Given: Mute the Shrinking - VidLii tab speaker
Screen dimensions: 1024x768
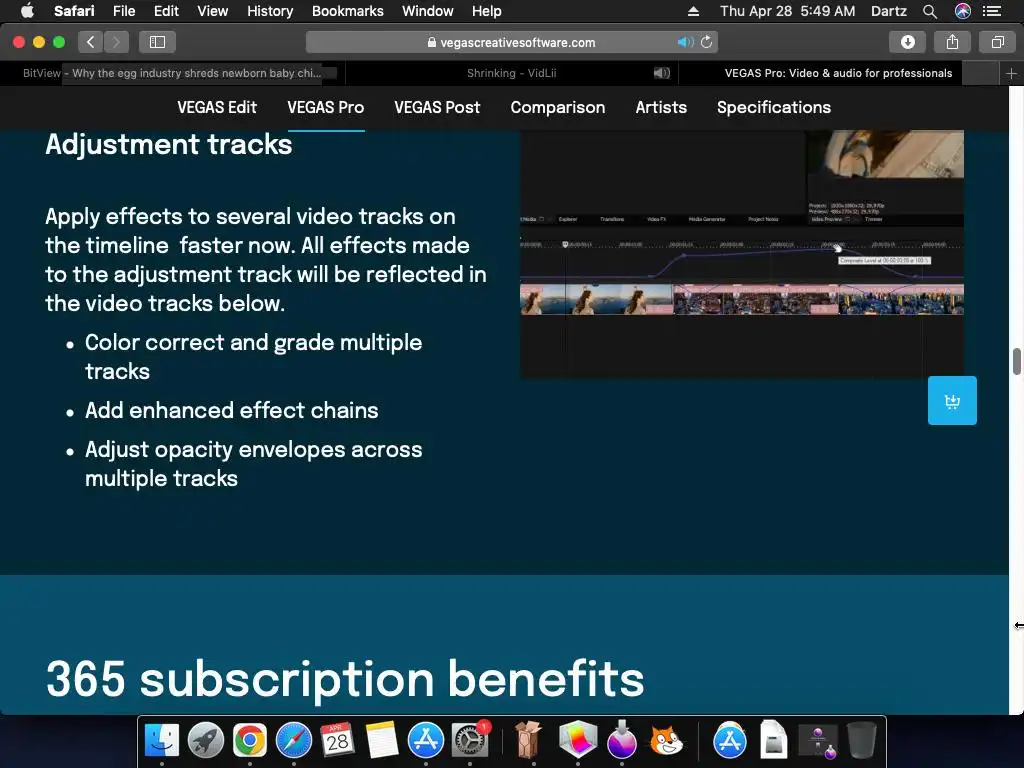Looking at the screenshot, I should click(x=662, y=73).
